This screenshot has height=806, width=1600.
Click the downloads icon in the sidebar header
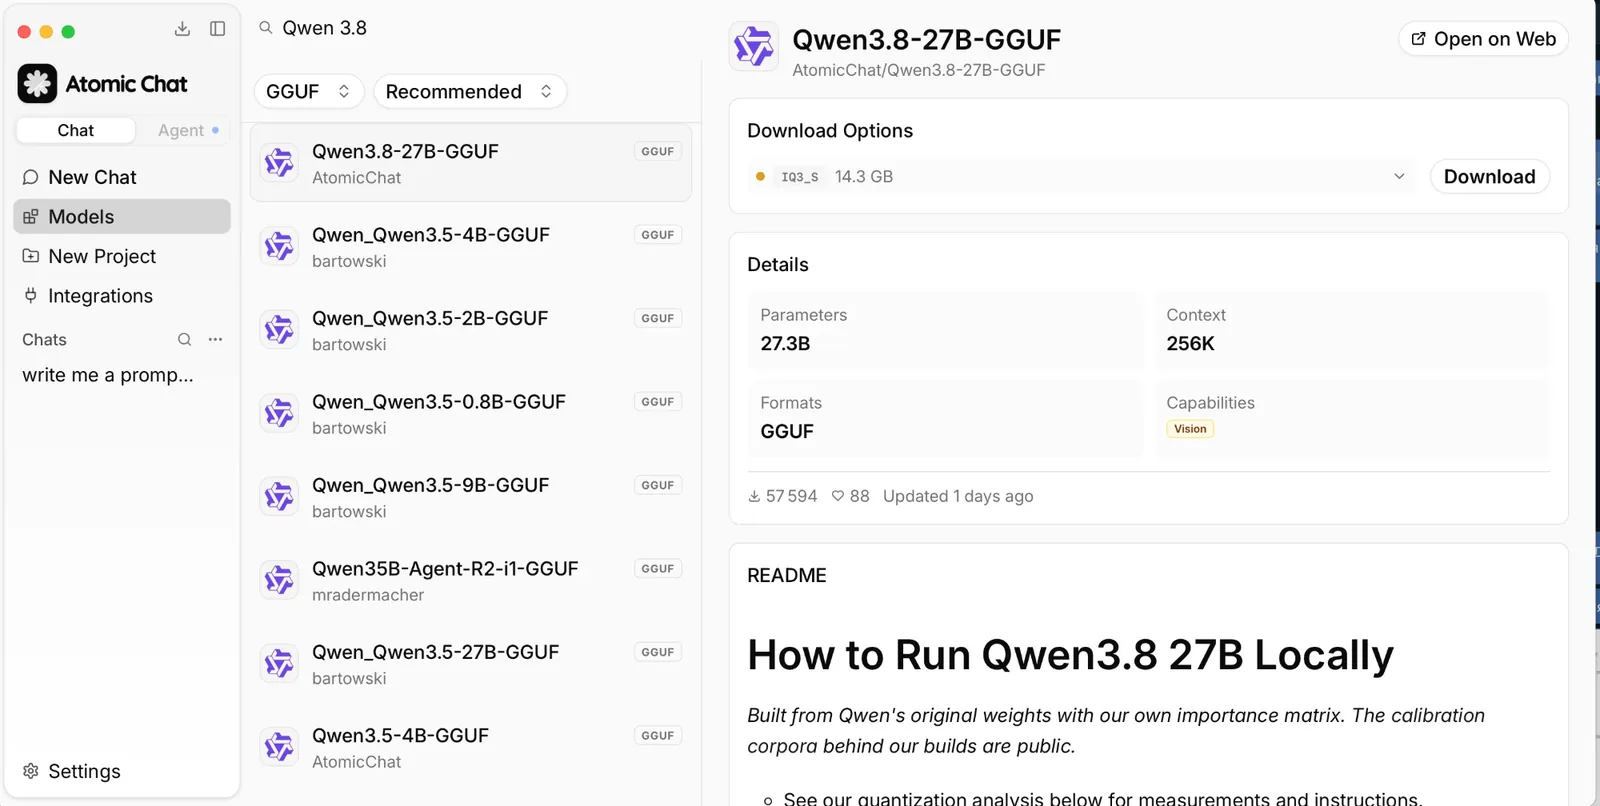click(x=182, y=29)
